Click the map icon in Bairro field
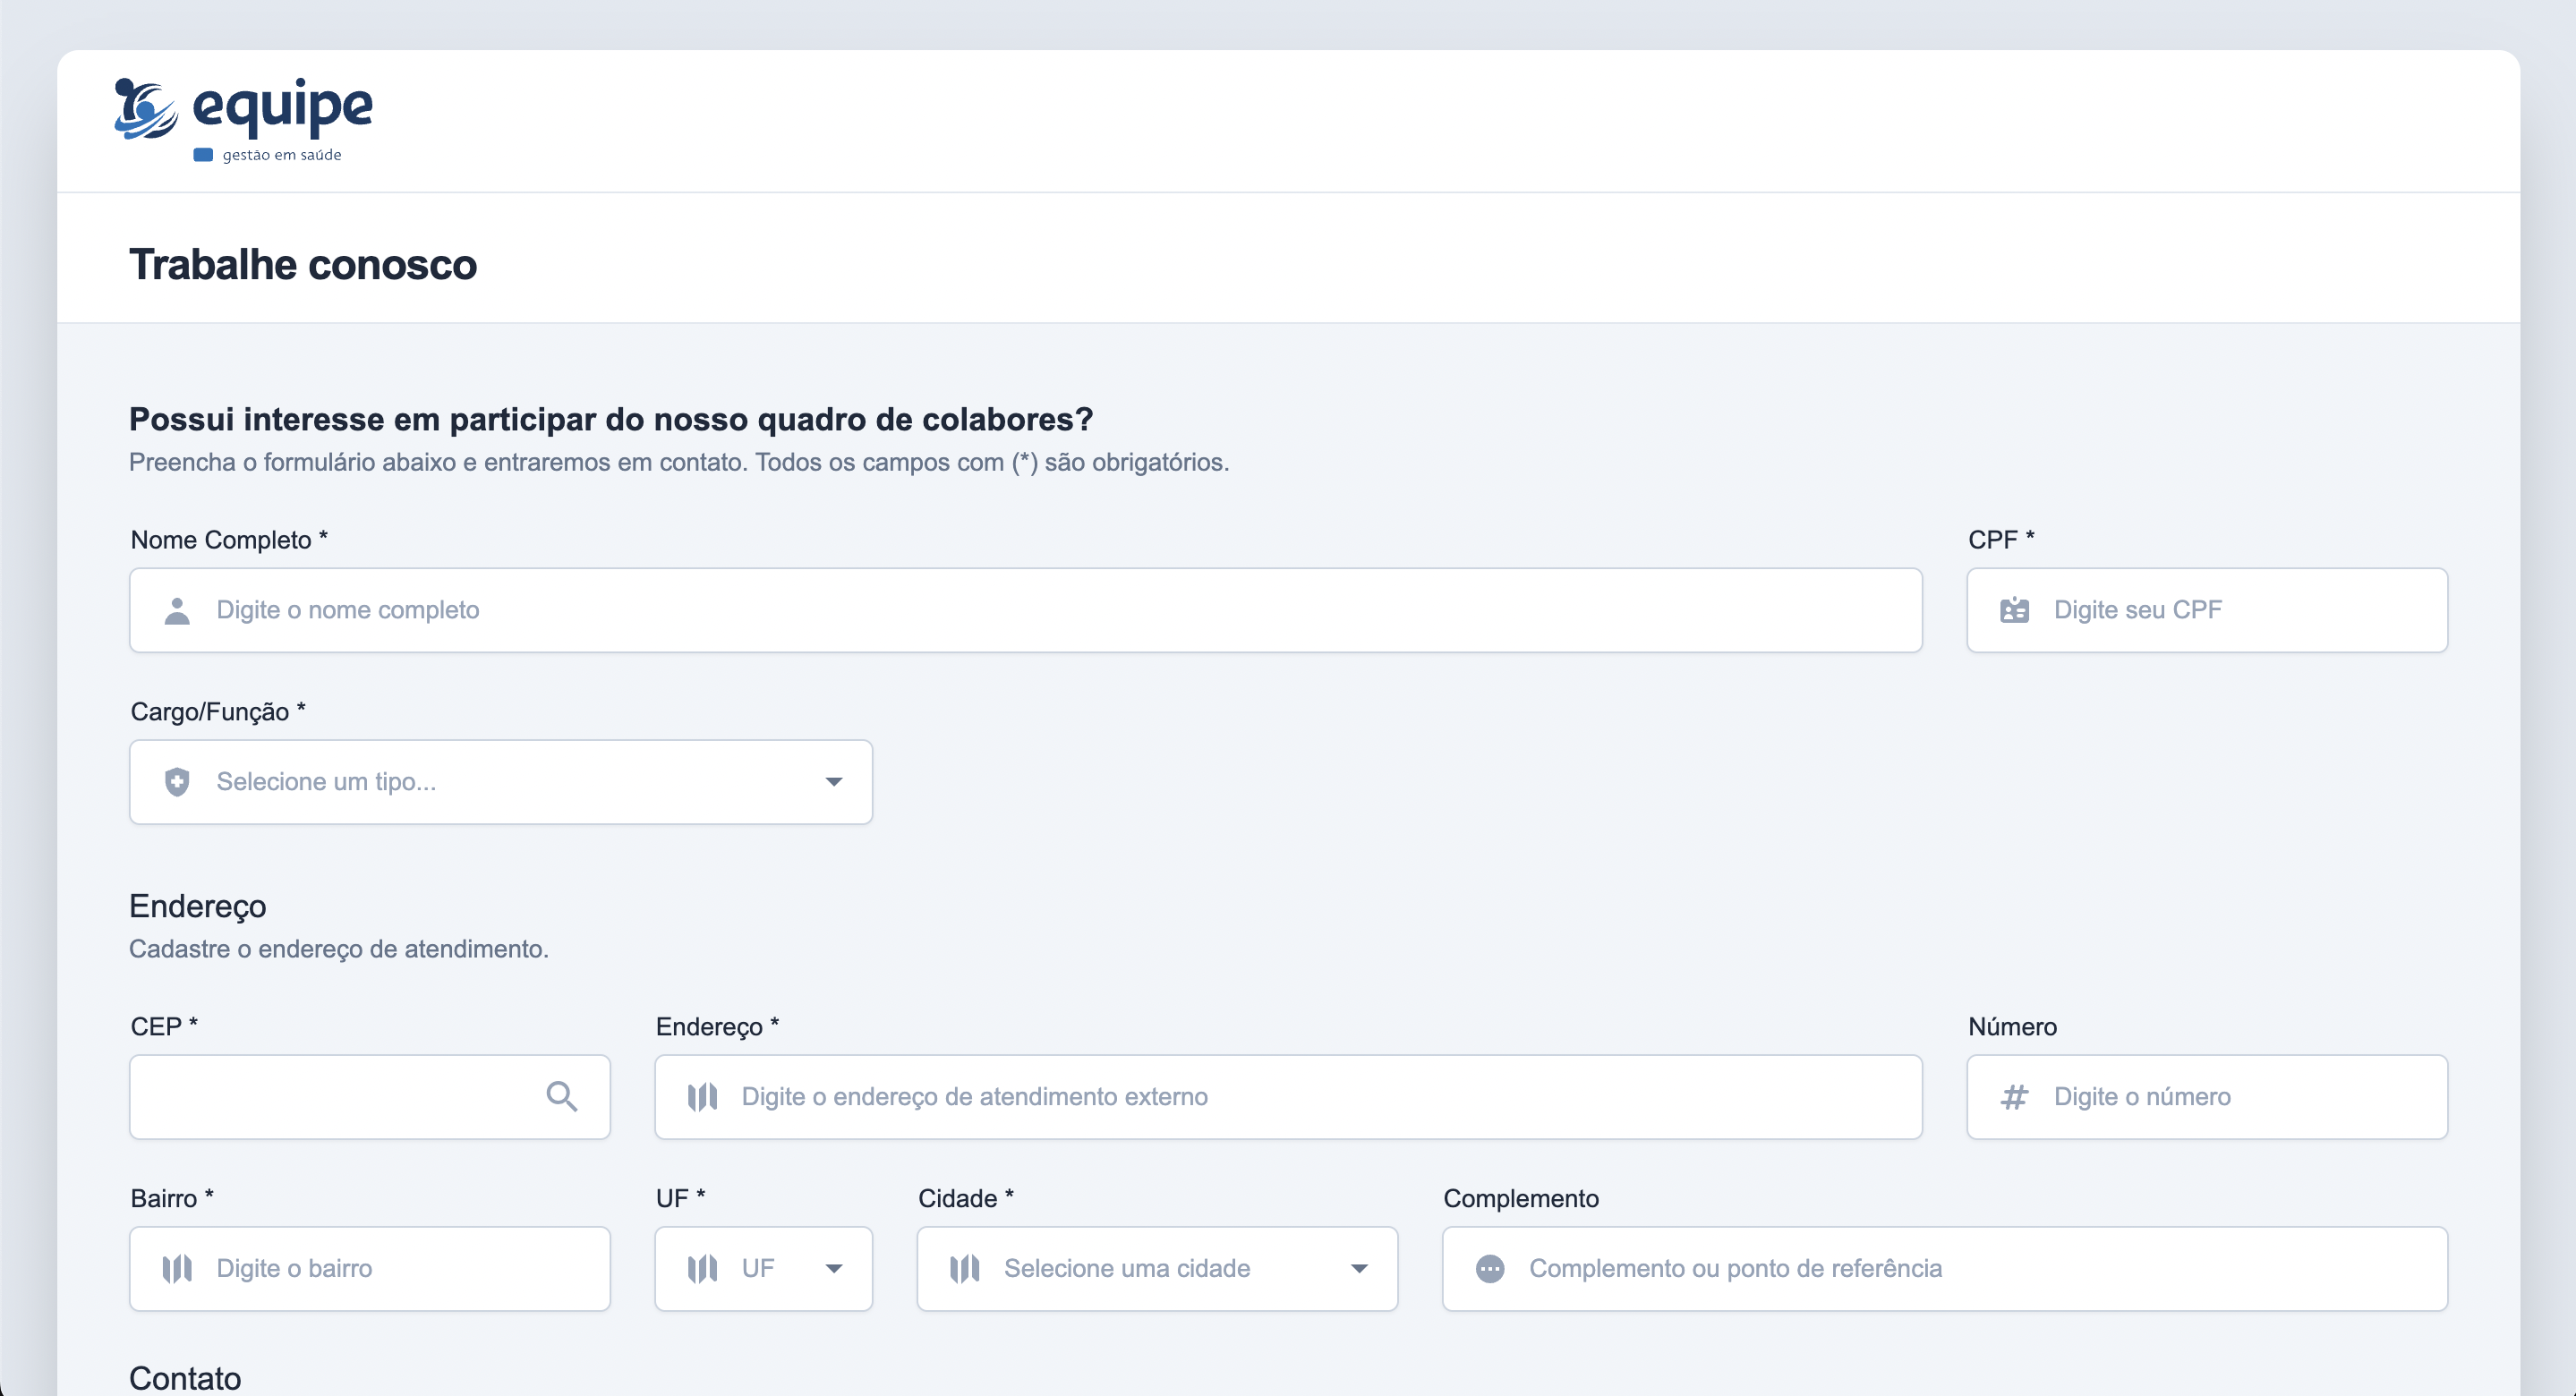This screenshot has height=1396, width=2576. [177, 1269]
